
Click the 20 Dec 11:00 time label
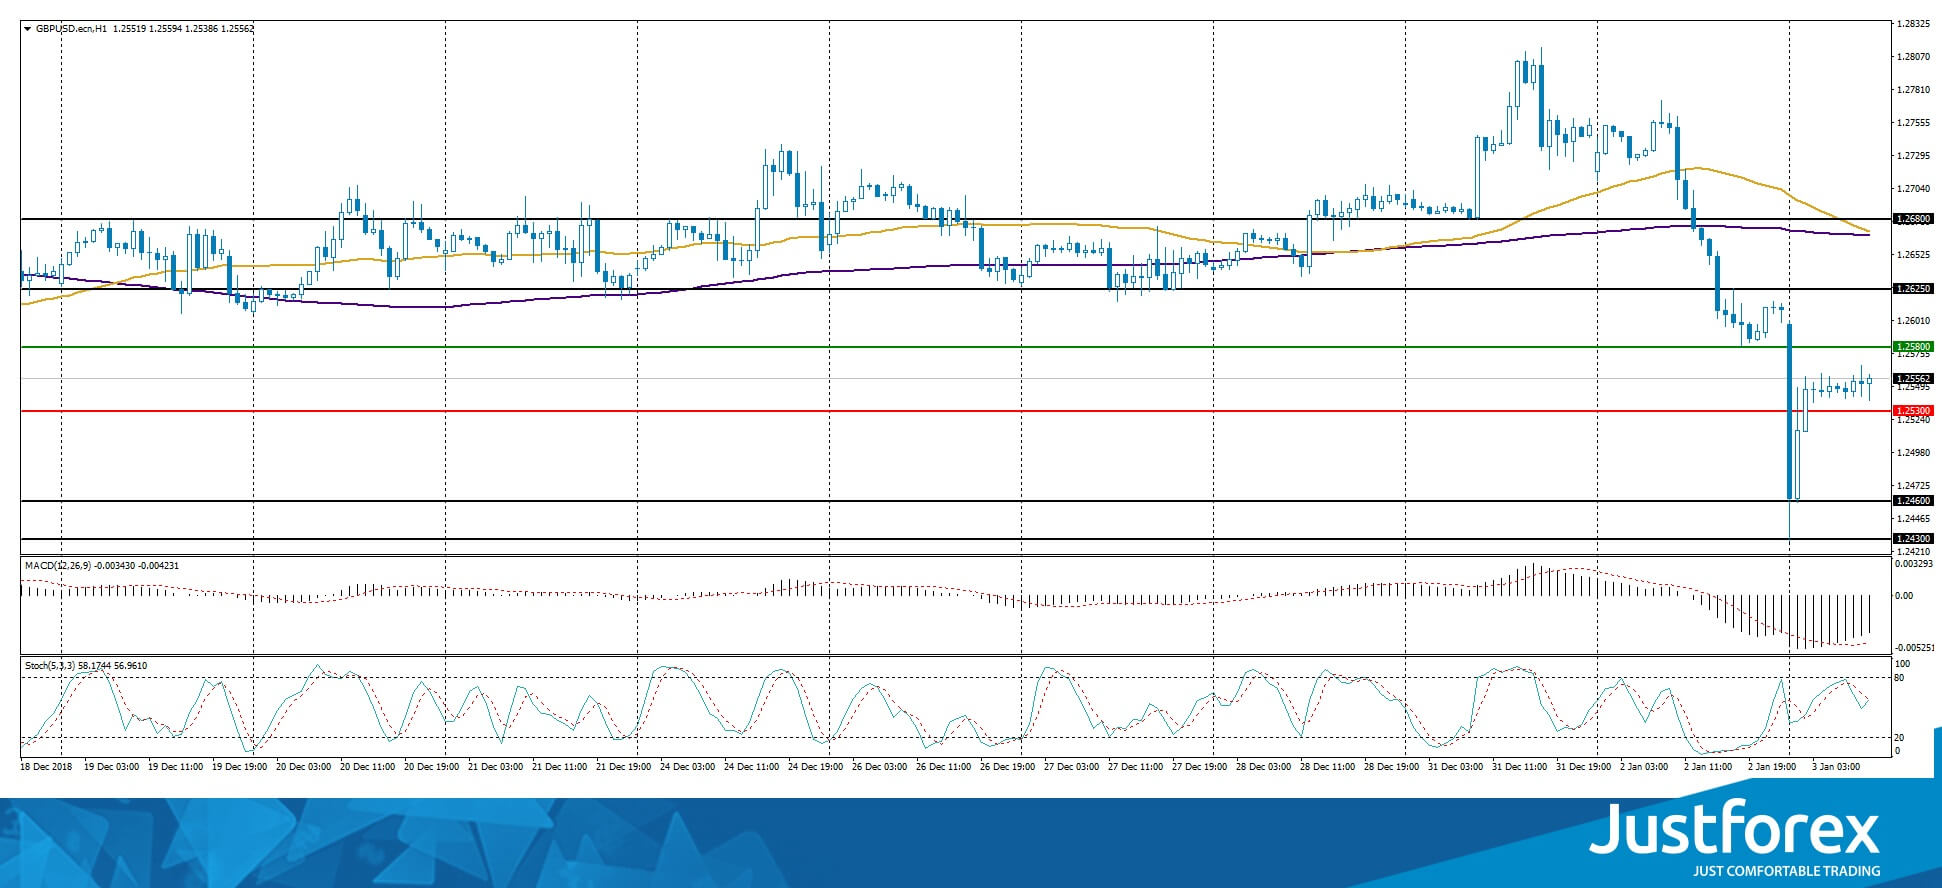[368, 767]
